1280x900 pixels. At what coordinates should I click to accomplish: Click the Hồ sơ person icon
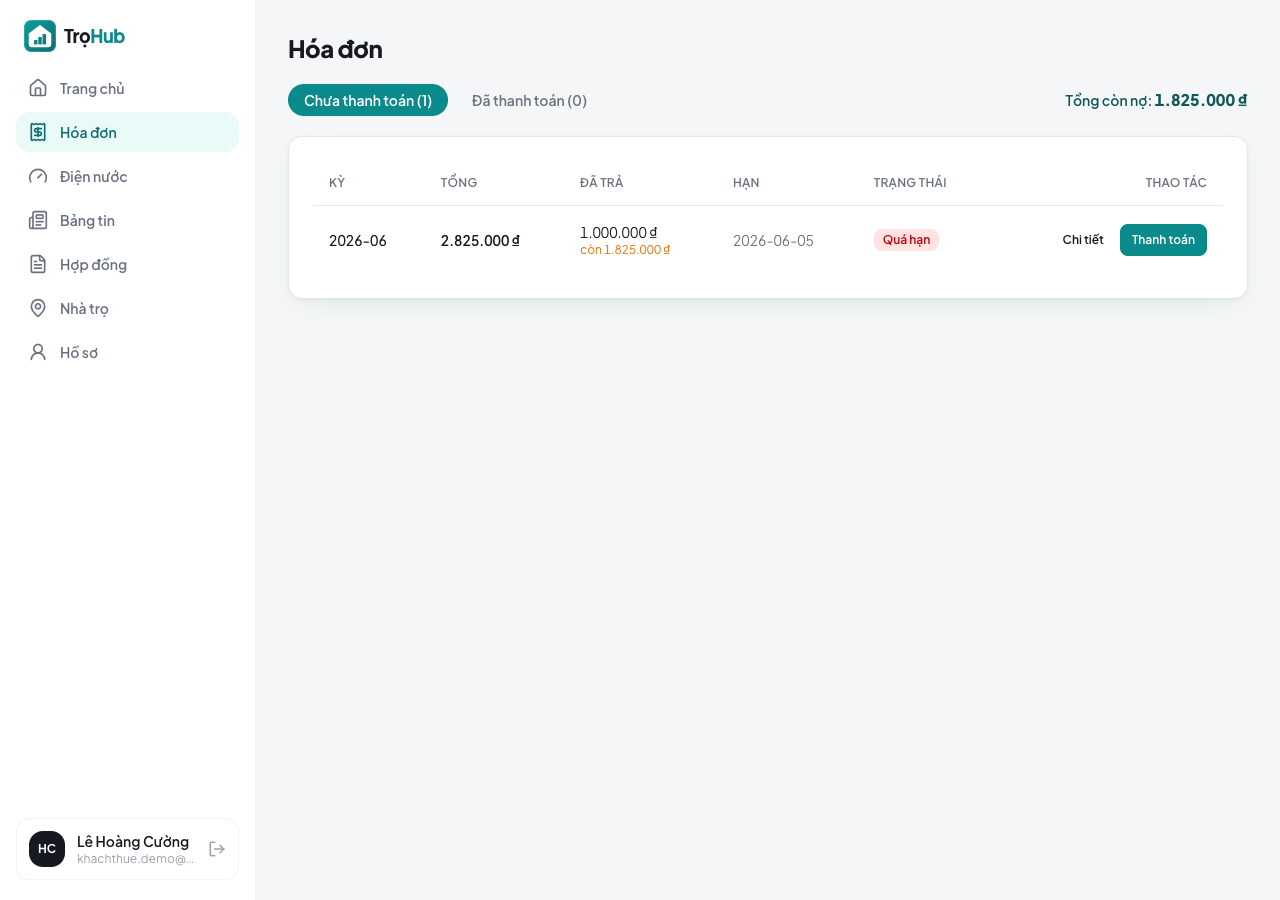click(38, 352)
